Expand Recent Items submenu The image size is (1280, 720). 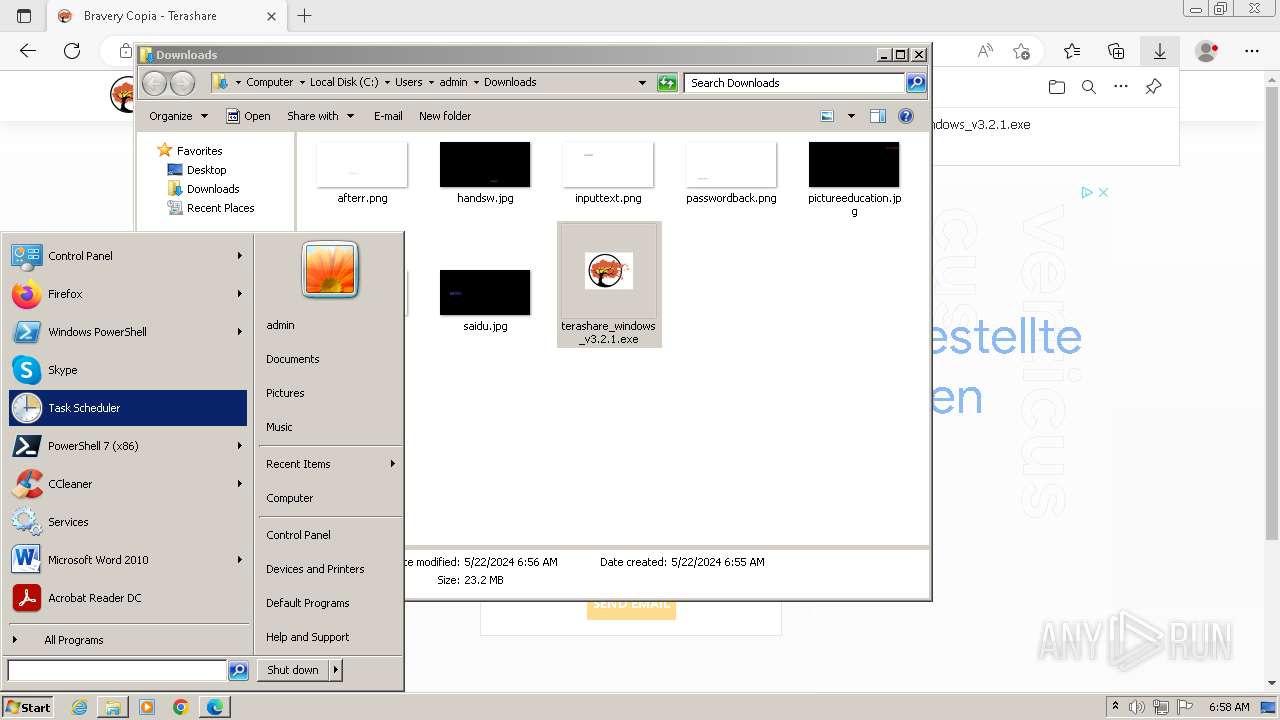coord(330,464)
